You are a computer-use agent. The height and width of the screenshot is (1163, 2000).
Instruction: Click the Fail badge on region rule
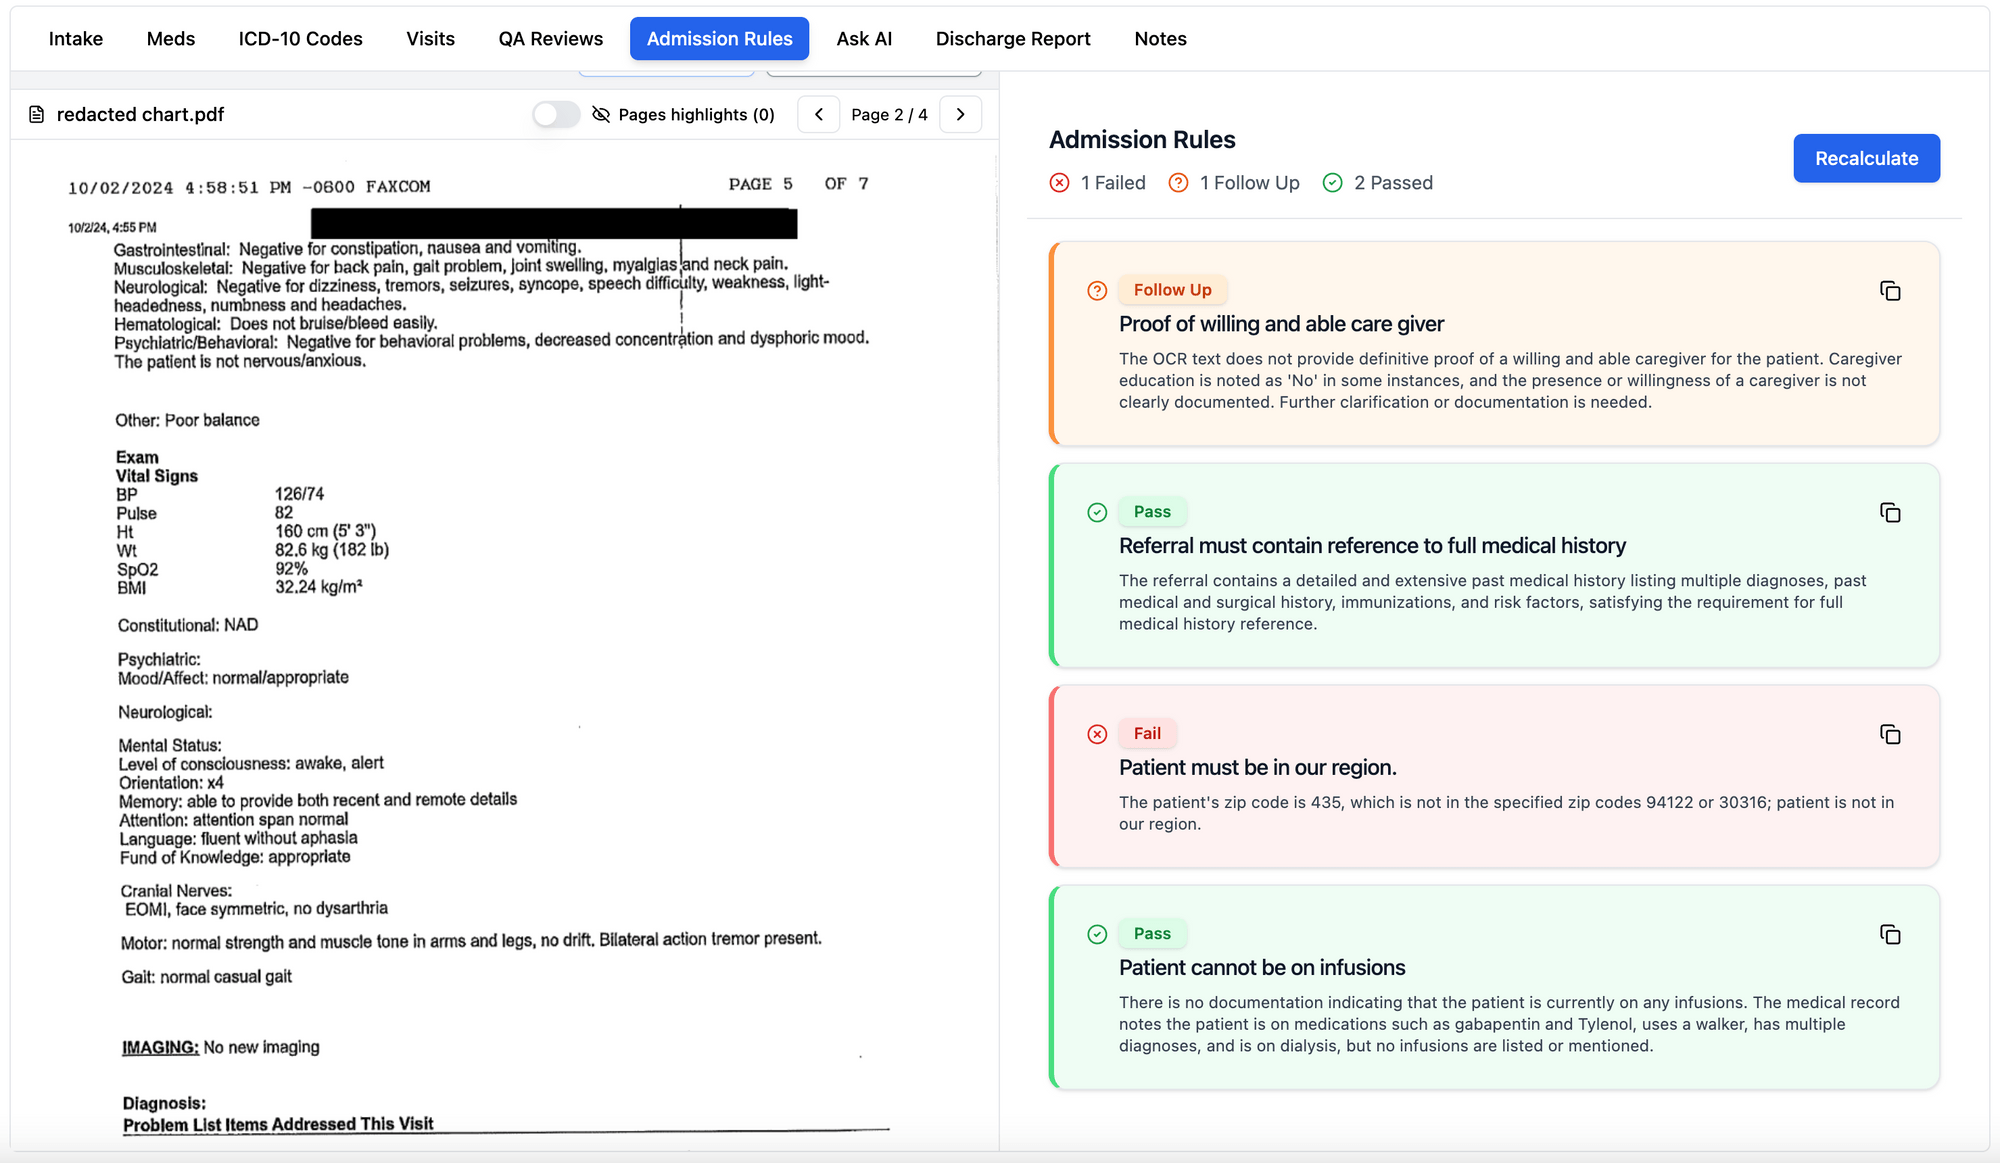[x=1146, y=733]
